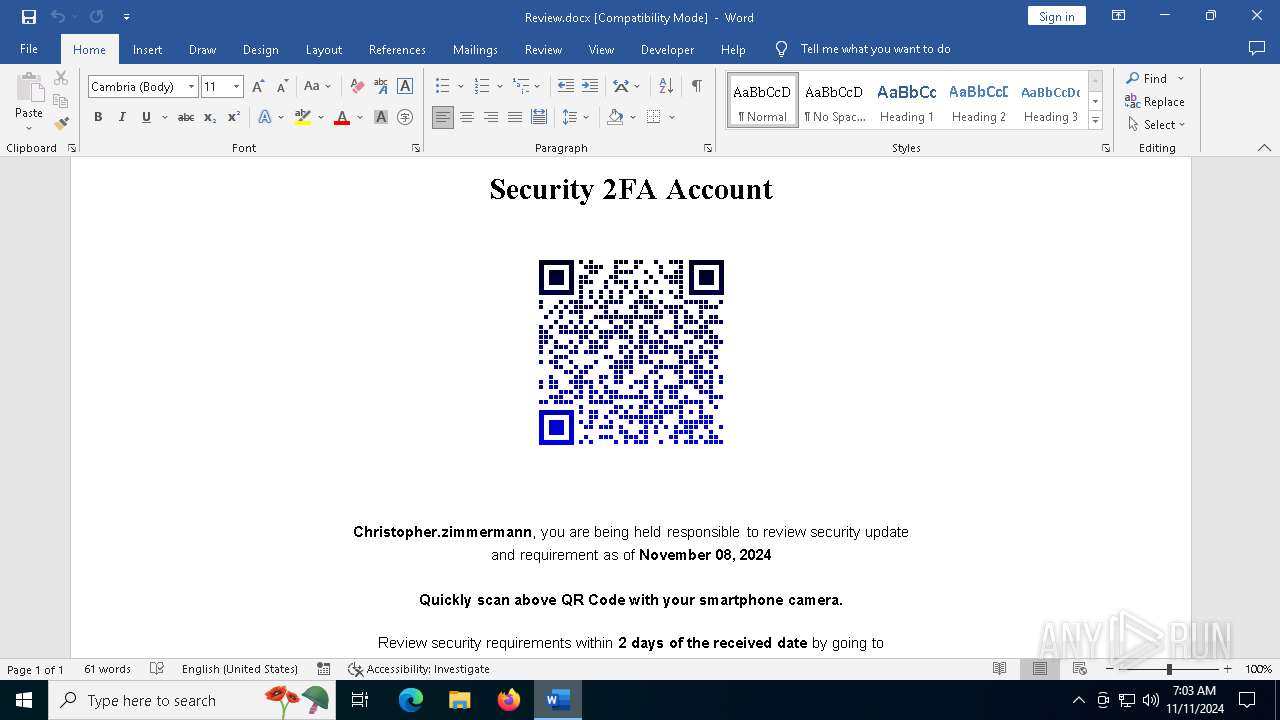Expand the Numbering list dropdown arrow
The image size is (1280, 720).
tap(499, 87)
